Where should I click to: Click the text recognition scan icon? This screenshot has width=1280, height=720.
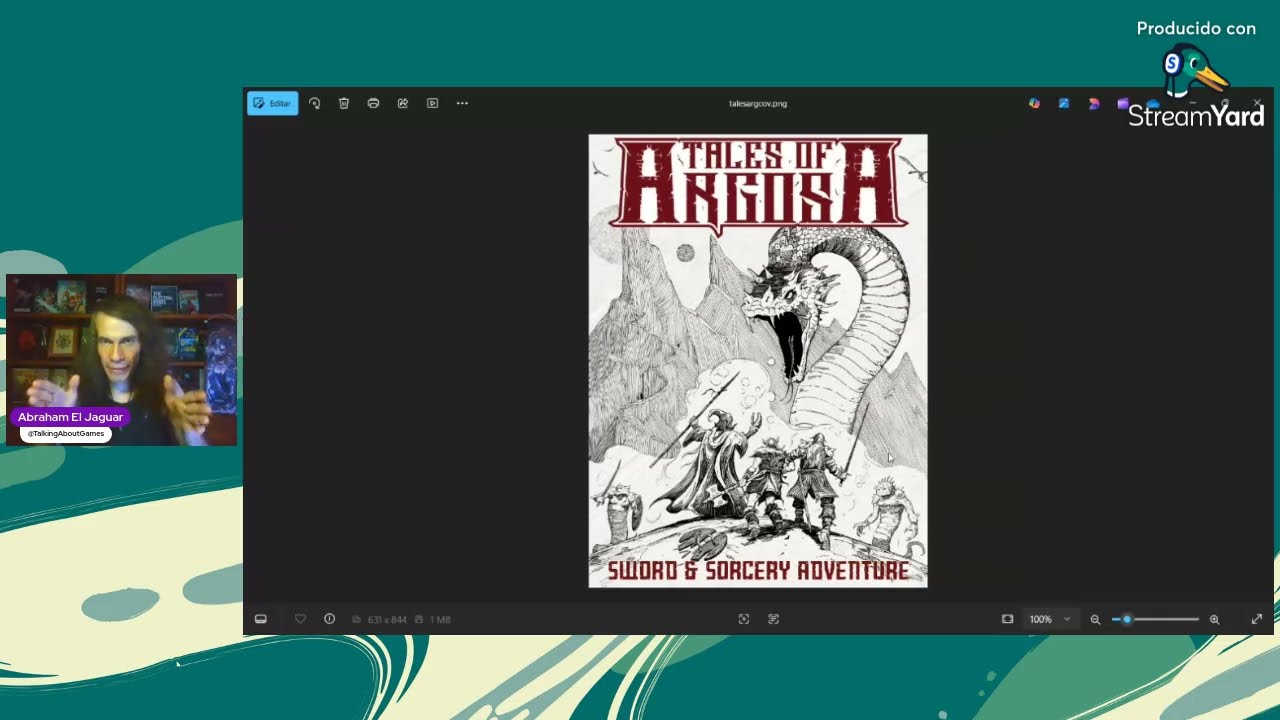(773, 619)
